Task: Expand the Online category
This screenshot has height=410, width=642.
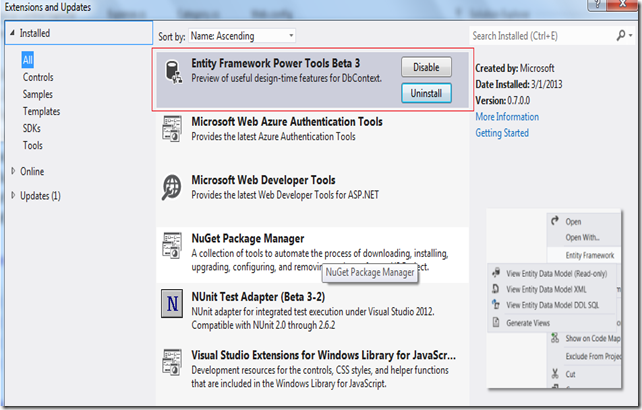Action: pos(13,171)
